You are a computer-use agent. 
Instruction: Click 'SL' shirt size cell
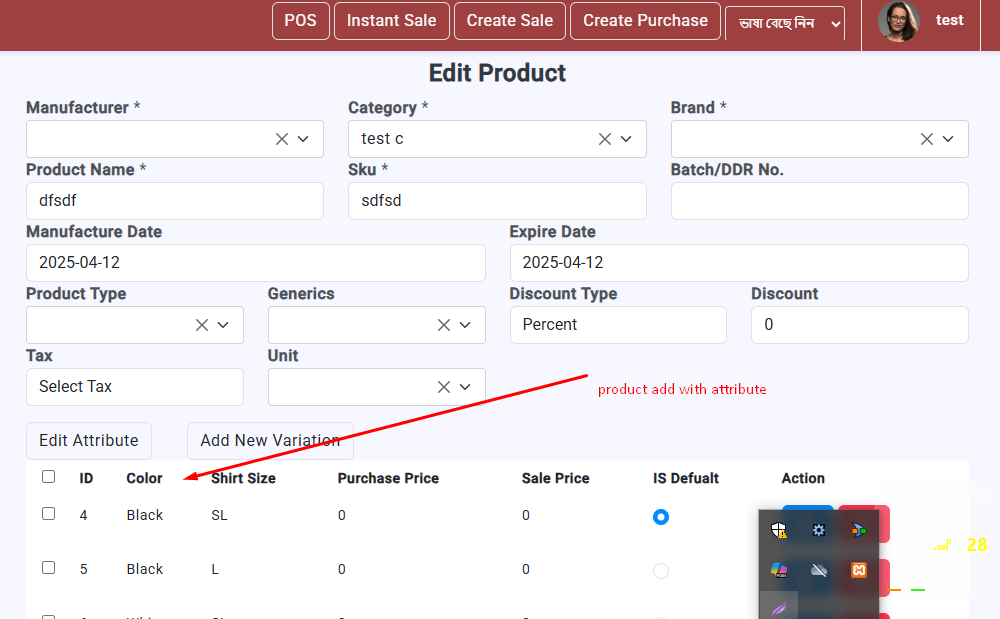(x=219, y=515)
